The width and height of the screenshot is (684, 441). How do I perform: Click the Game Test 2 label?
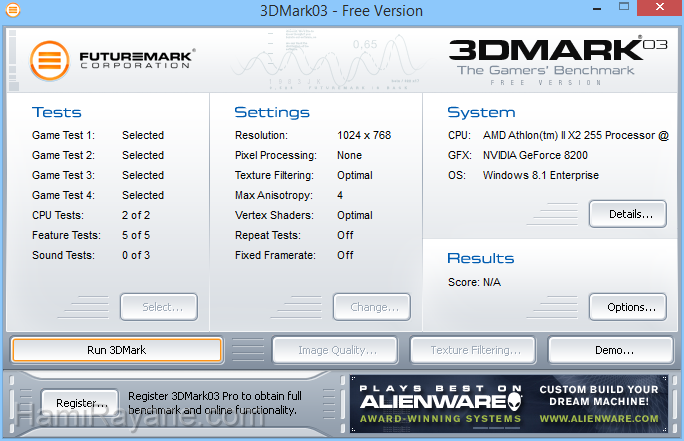pyautogui.click(x=63, y=155)
